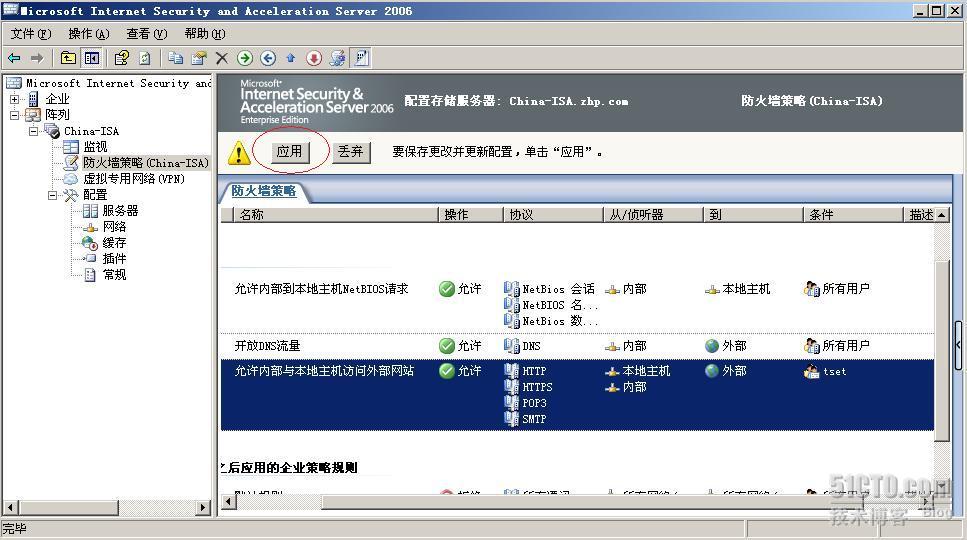This screenshot has height=540, width=967.
Task: Collapse the 配置 tree node
Action: point(52,195)
